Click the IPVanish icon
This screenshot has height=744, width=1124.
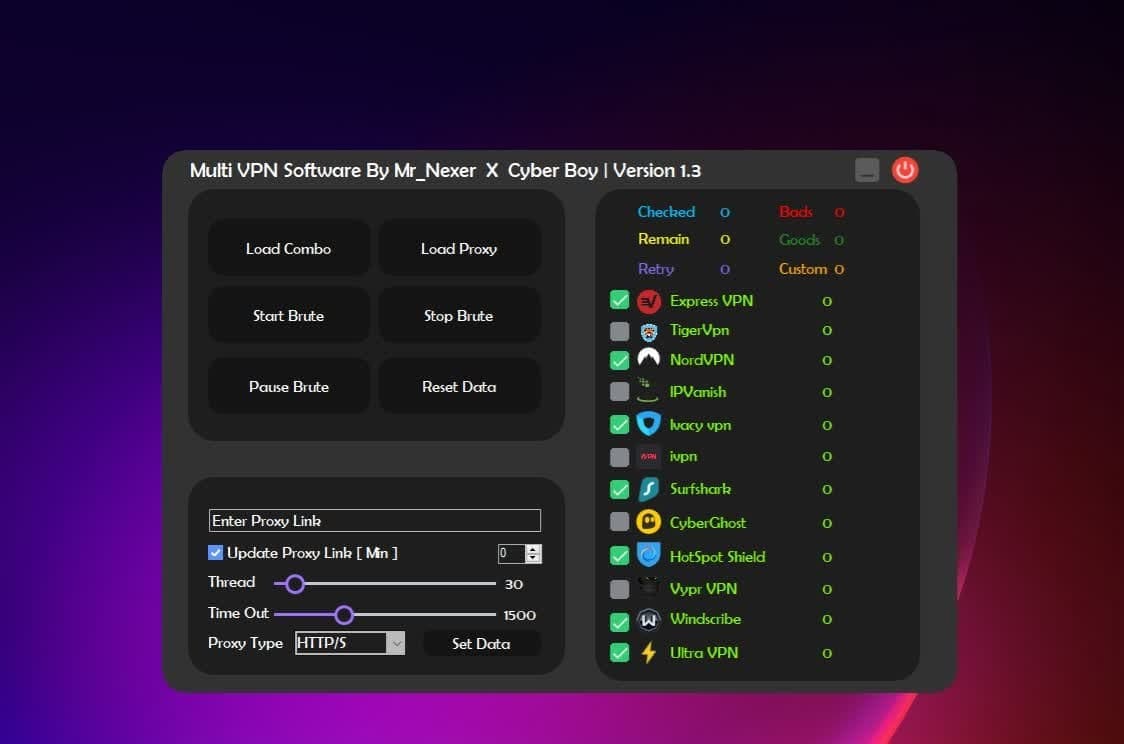click(x=648, y=391)
